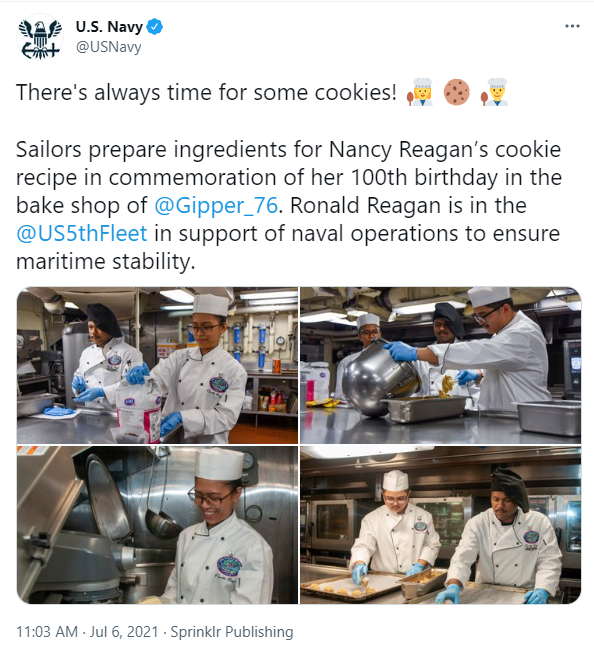Follow the @Gipper_76 mention link
Viewport: 594px width, 650px height.
[x=216, y=205]
